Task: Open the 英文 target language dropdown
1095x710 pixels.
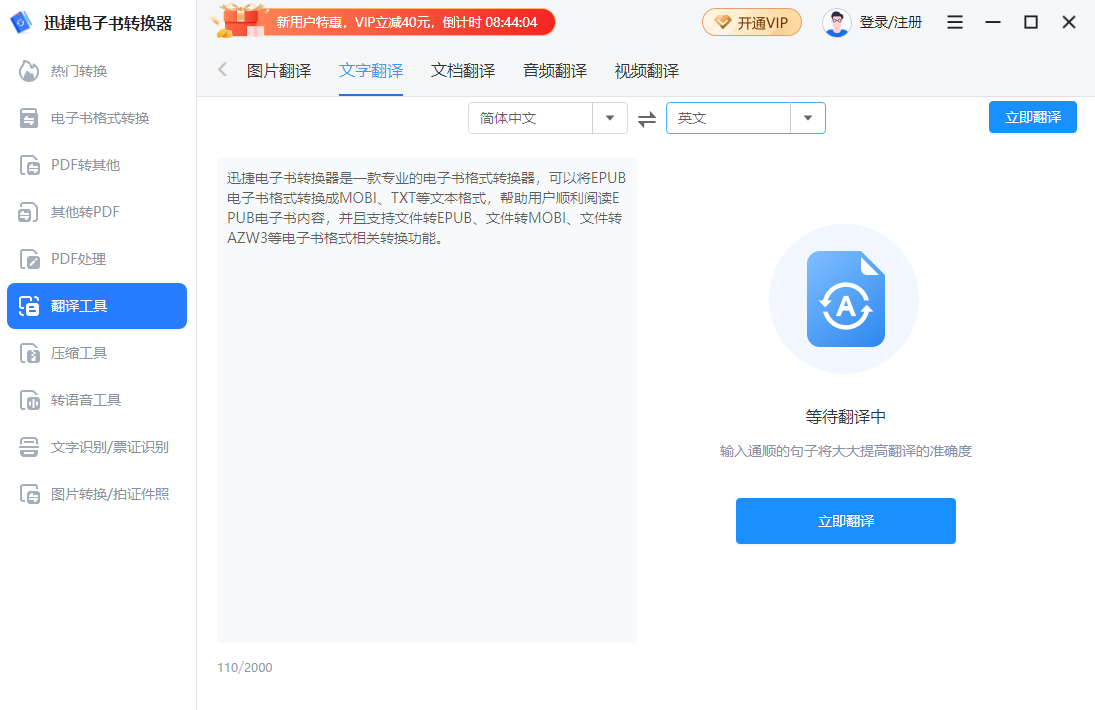Action: click(746, 118)
